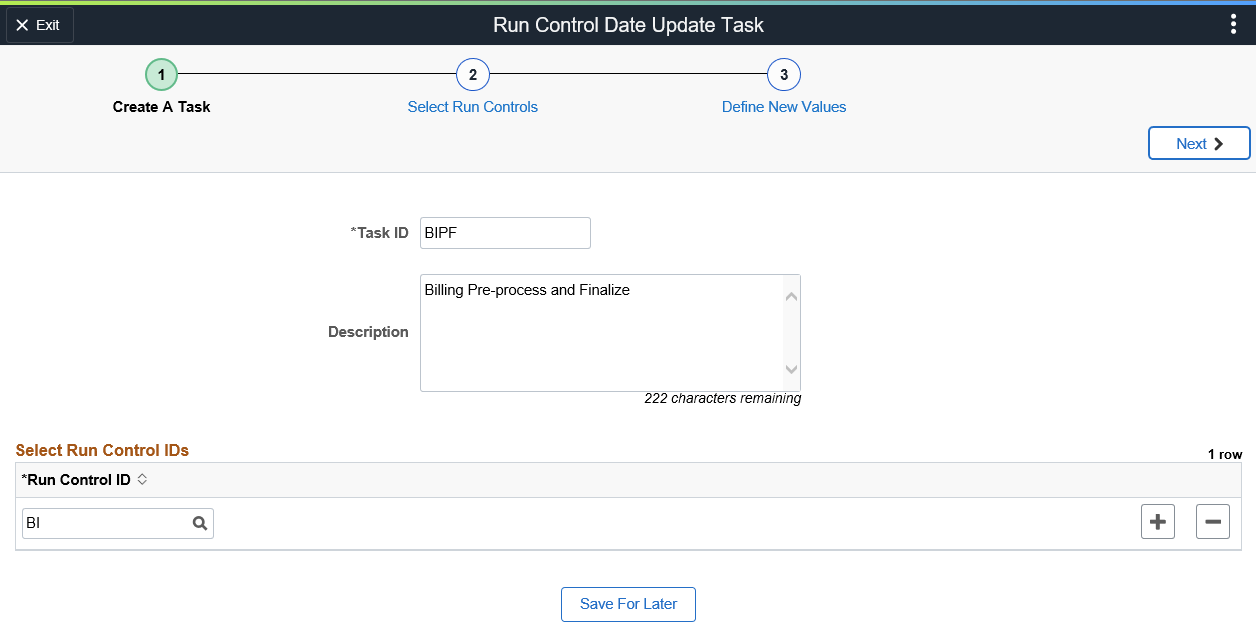Click the Create A Task step label

click(161, 106)
